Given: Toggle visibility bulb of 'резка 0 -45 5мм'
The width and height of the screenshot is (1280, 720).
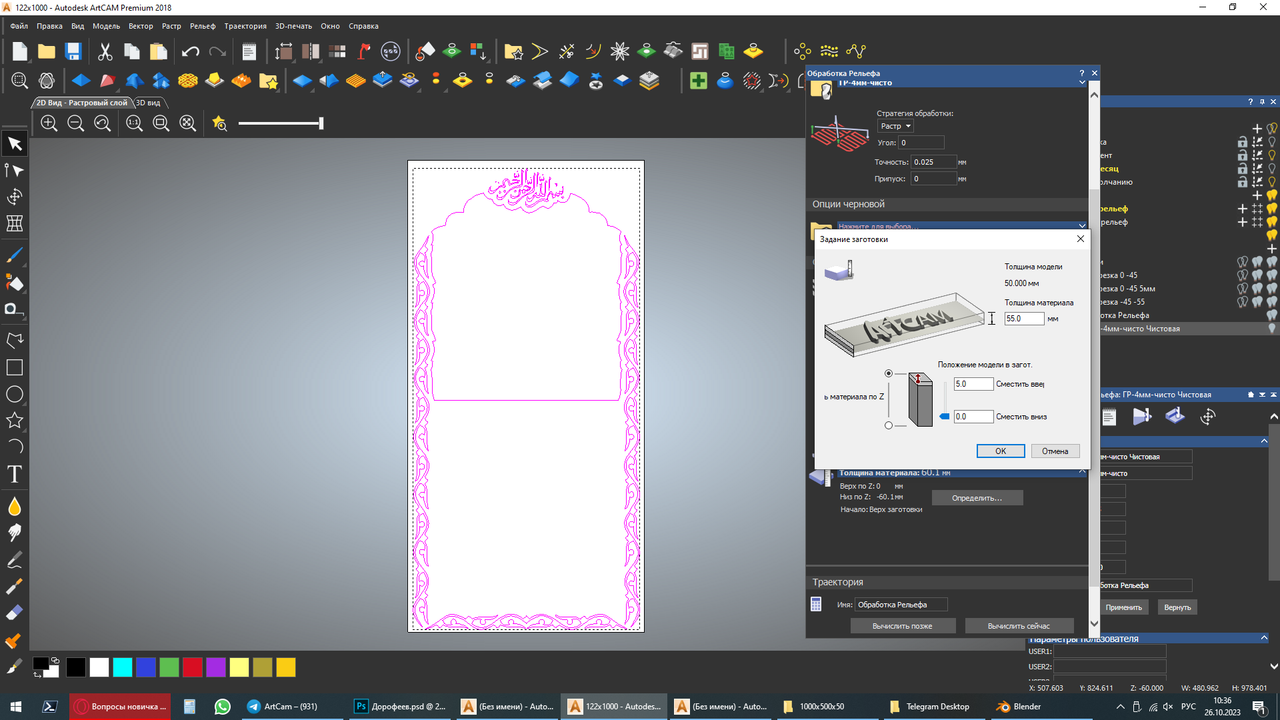Looking at the screenshot, I should [1273, 287].
